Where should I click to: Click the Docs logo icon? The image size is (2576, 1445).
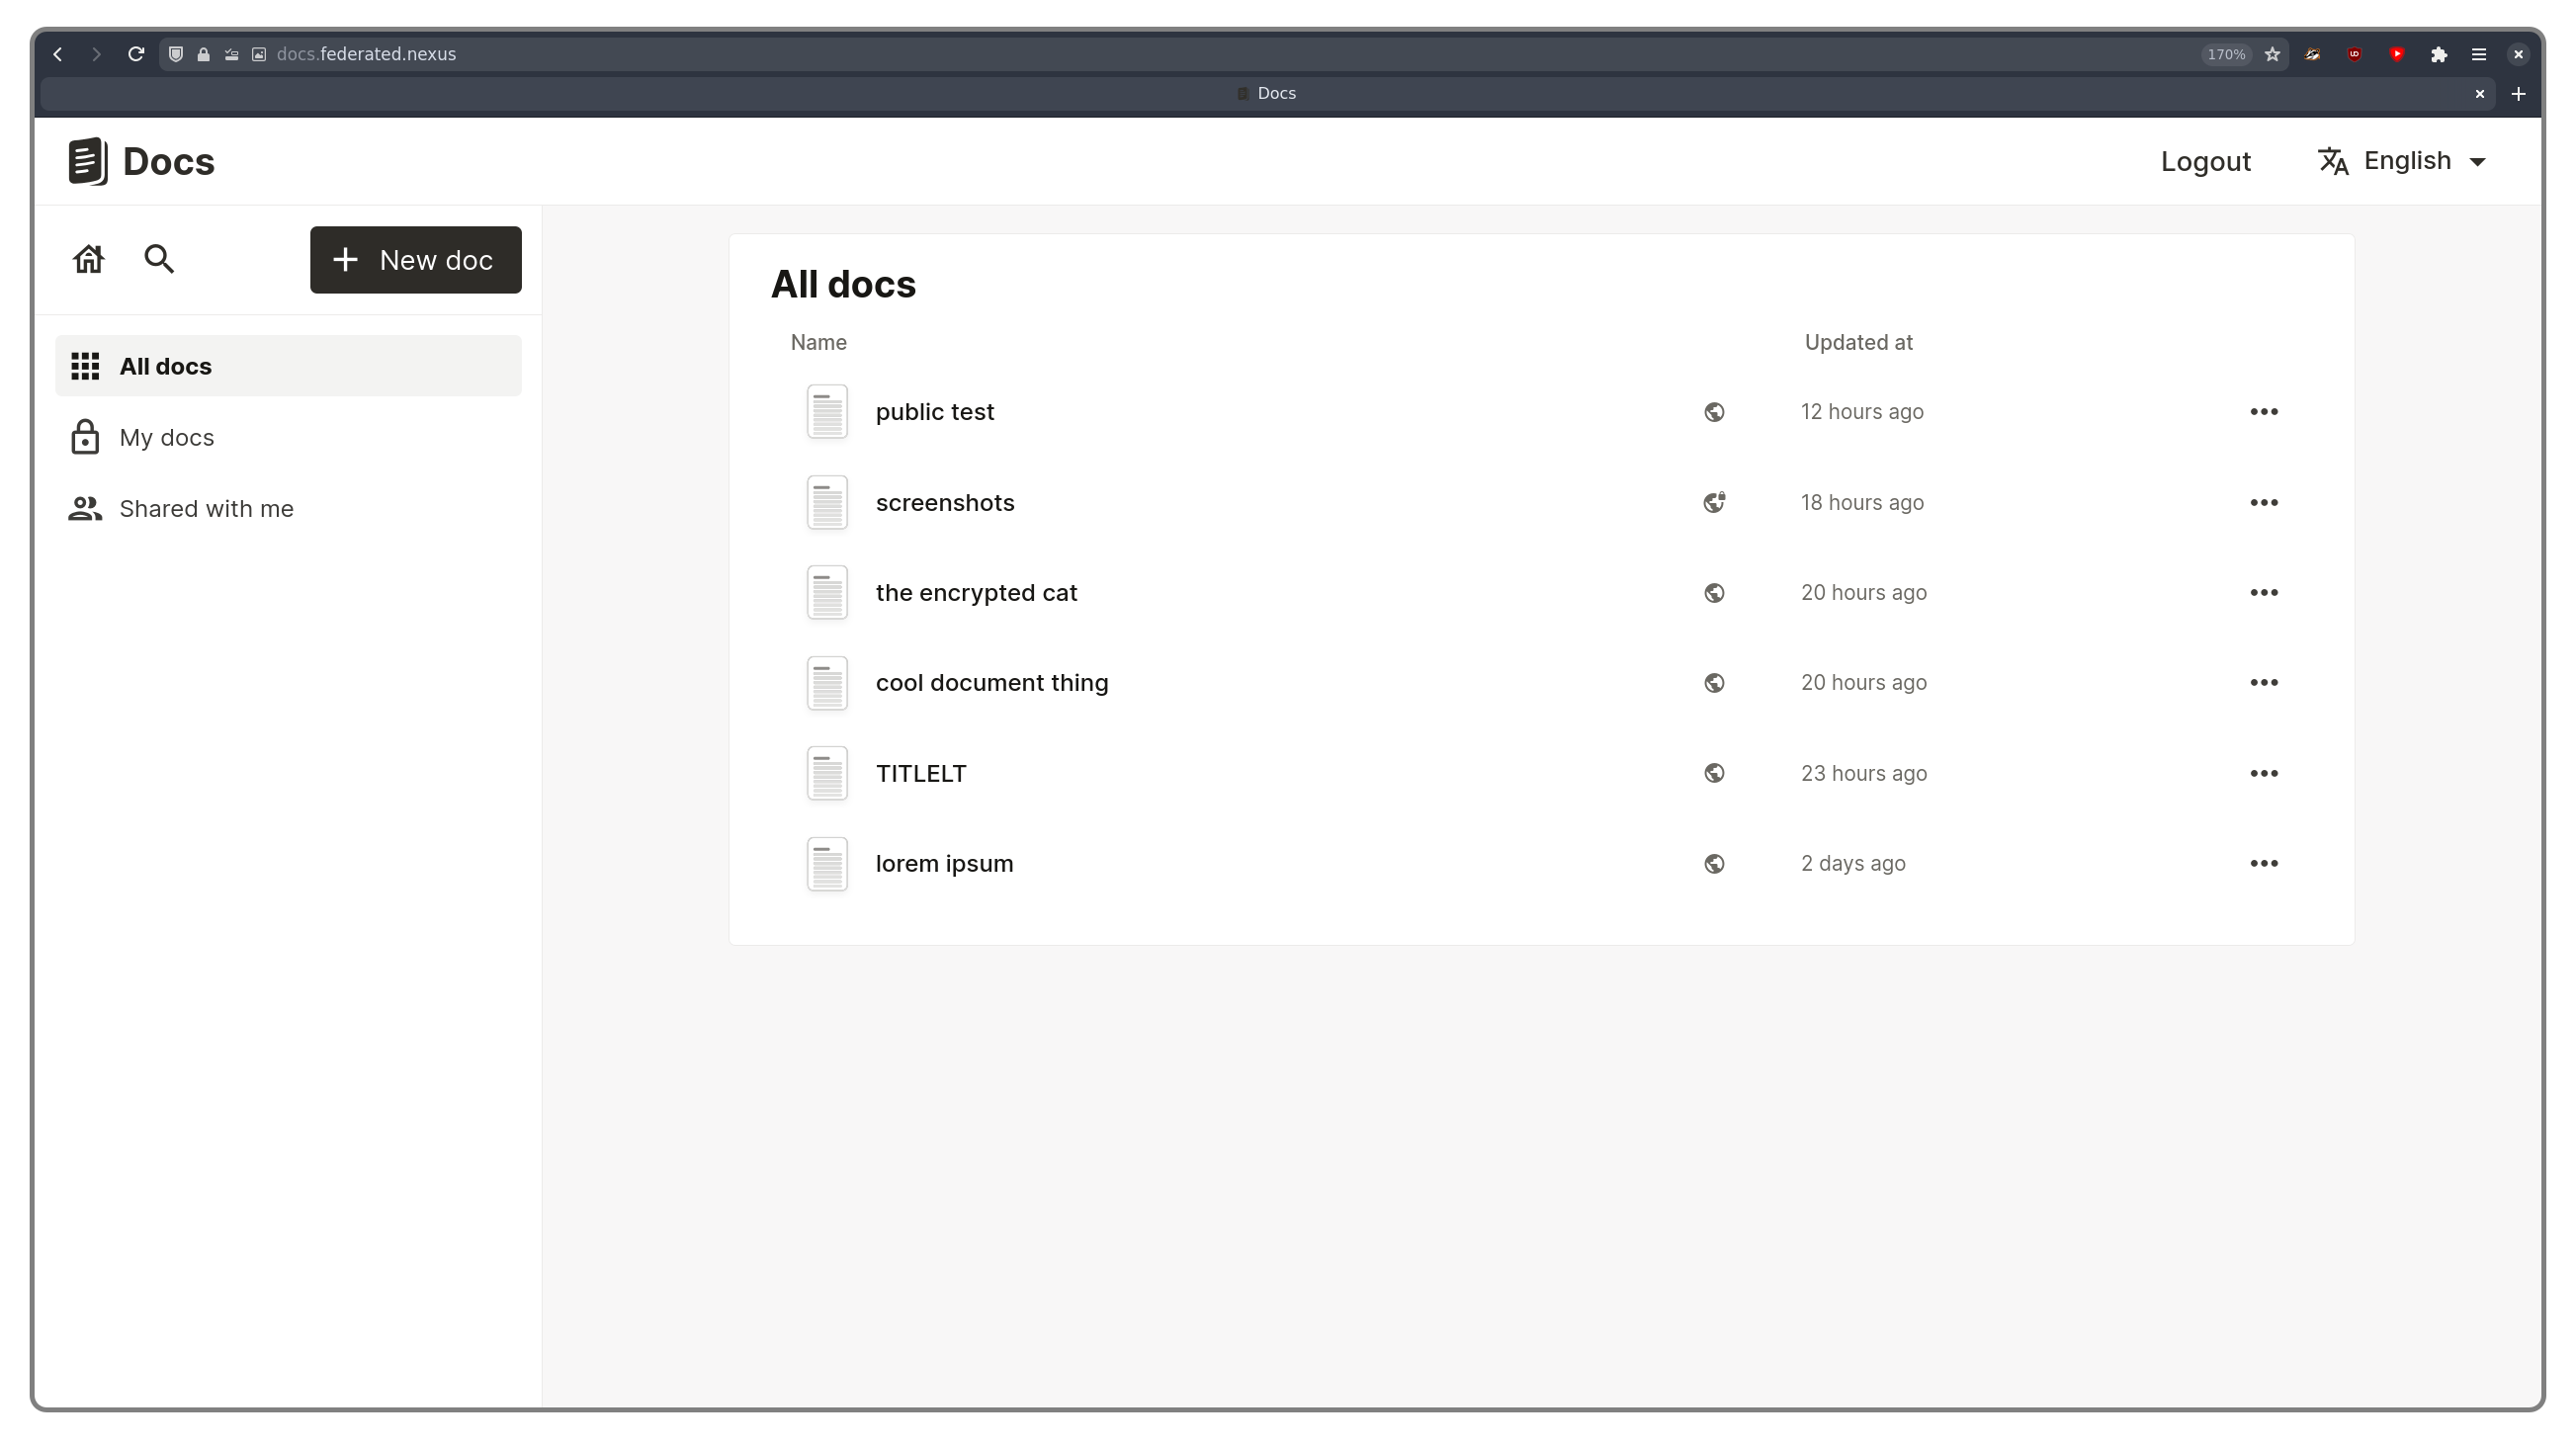[x=88, y=161]
